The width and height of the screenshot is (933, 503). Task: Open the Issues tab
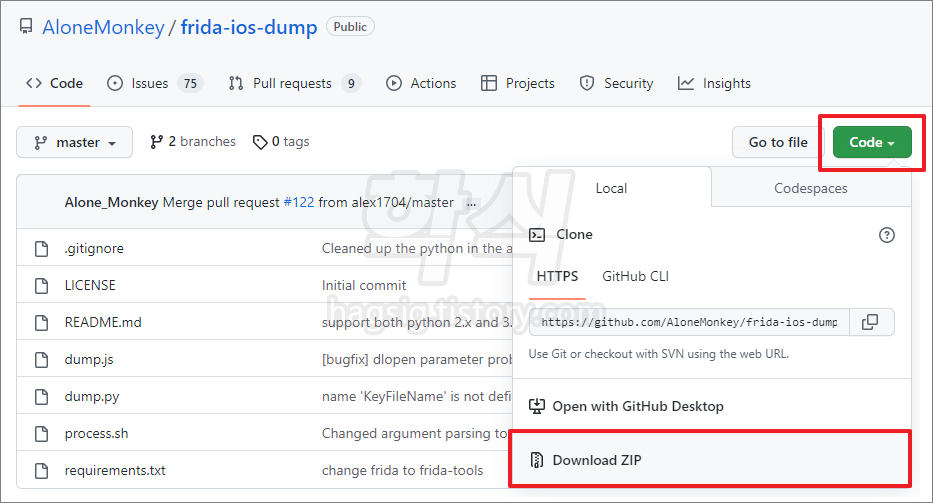(x=155, y=83)
